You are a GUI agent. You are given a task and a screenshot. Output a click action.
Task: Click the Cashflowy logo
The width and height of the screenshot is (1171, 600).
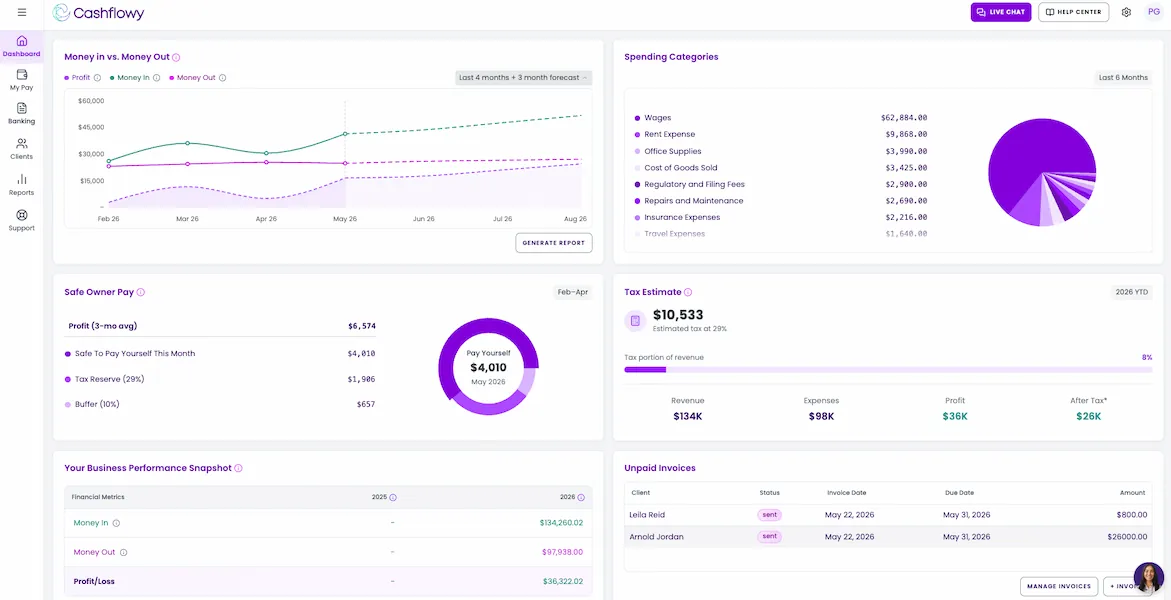point(98,13)
